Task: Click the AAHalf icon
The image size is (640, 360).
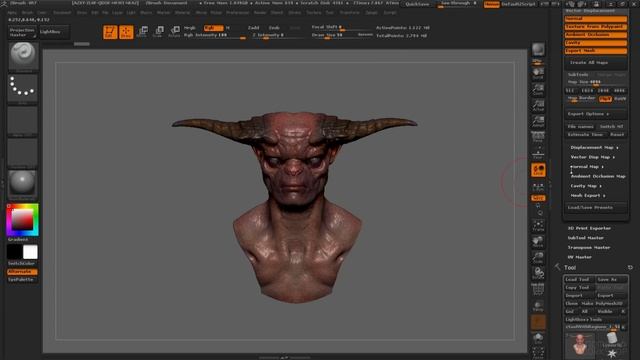Action: 538,121
